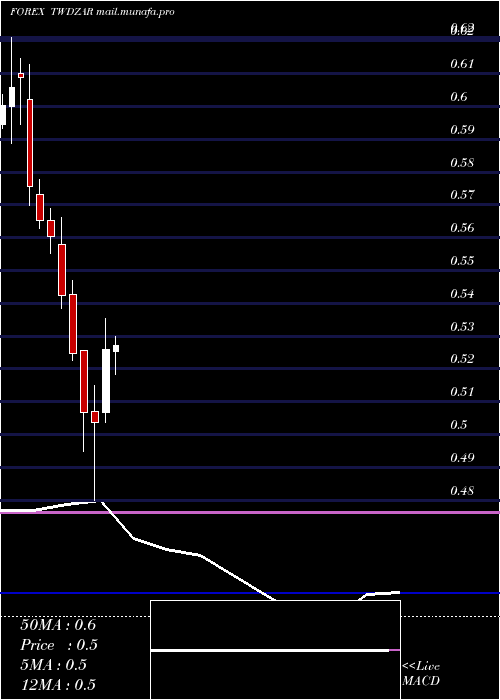Click the white MACD line in the boxed panel

click(x=270, y=651)
